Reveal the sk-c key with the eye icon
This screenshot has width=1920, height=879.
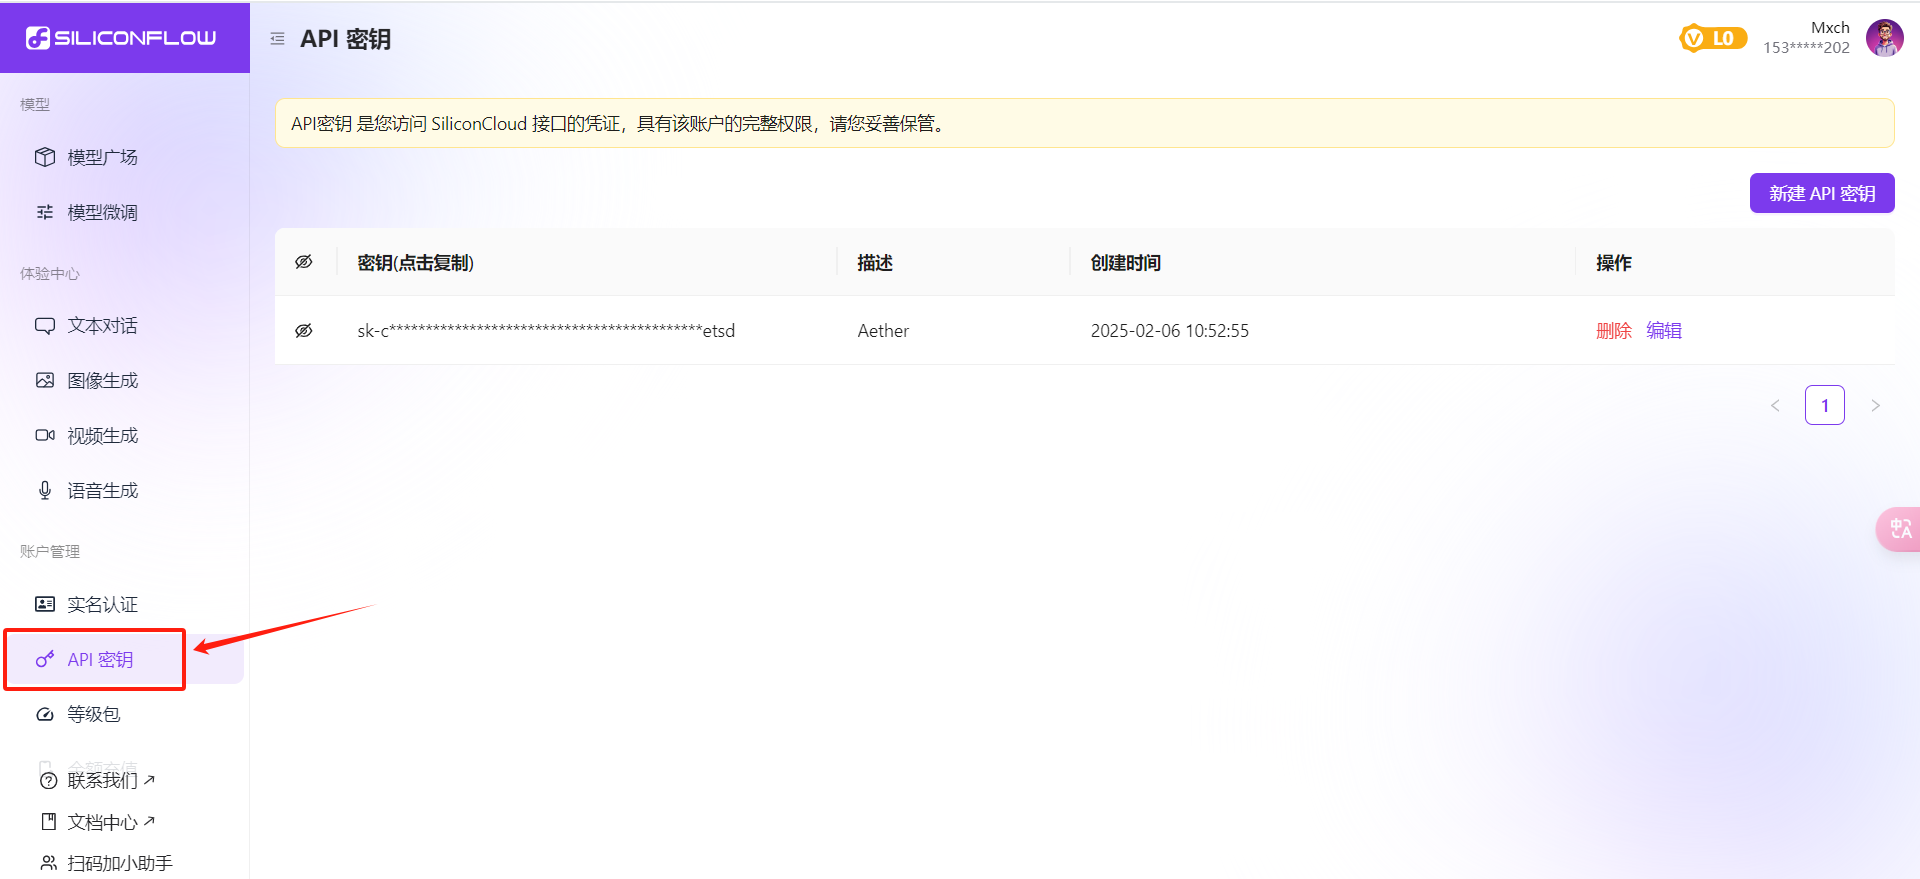click(304, 331)
